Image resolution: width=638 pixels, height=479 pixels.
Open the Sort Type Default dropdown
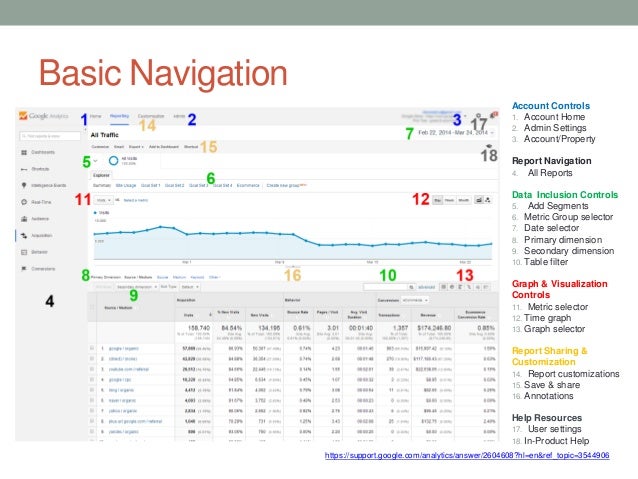[190, 287]
